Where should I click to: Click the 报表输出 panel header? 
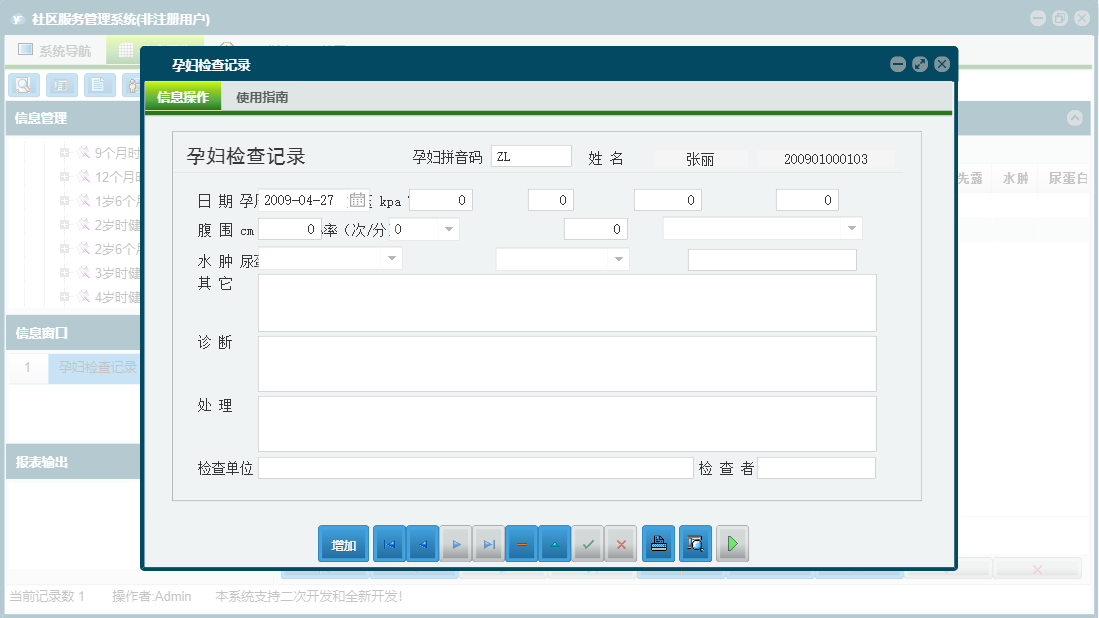tap(73, 462)
